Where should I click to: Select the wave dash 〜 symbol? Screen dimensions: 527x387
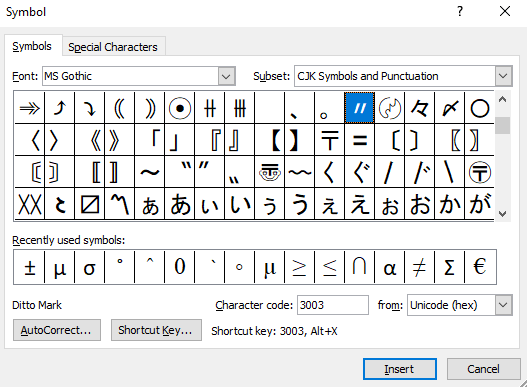150,171
